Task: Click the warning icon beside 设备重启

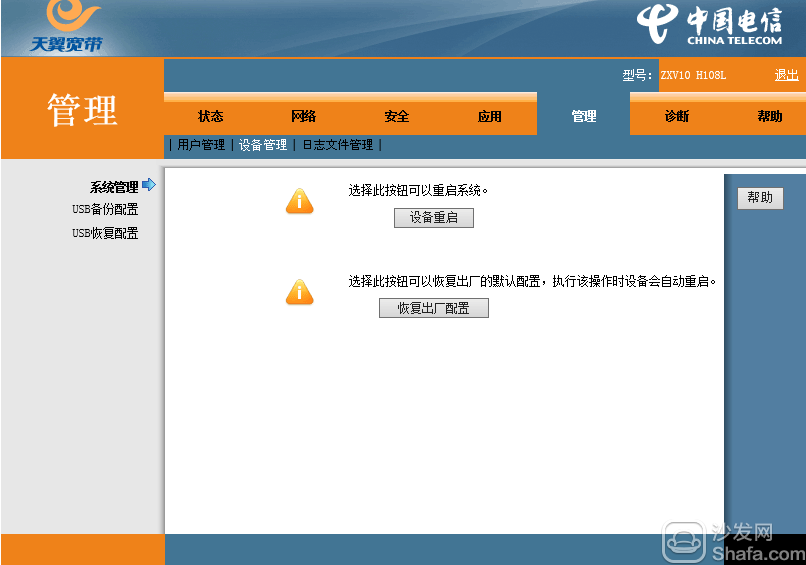Action: point(300,201)
